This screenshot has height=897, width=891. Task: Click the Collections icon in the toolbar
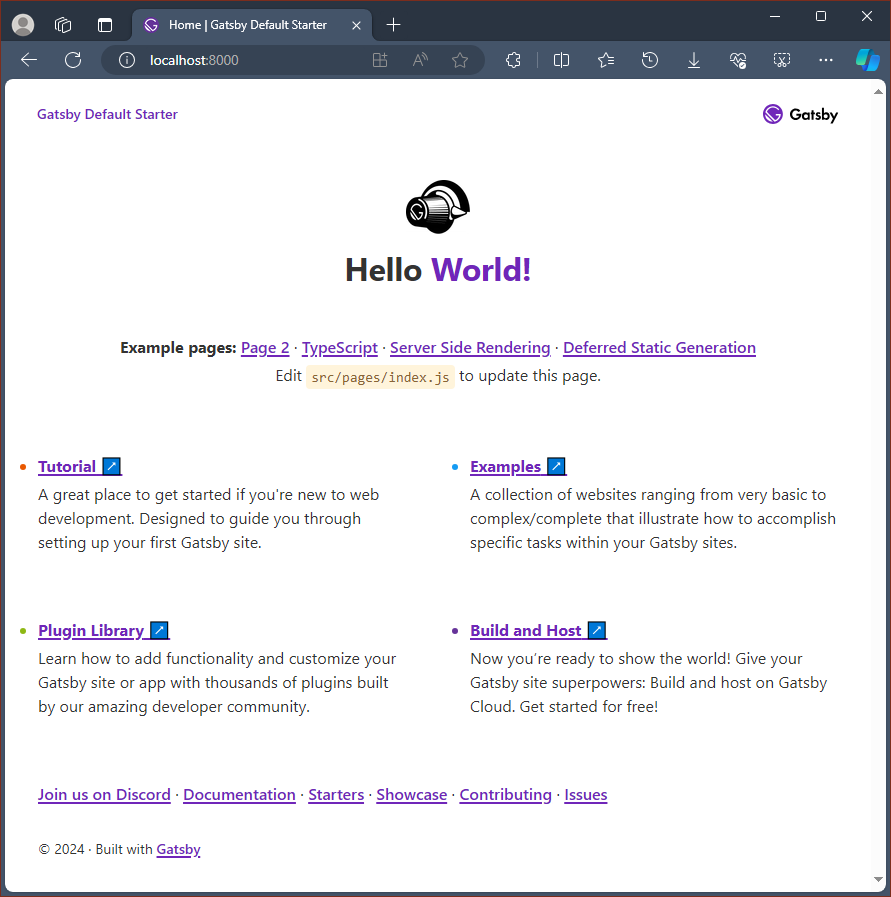(606, 60)
